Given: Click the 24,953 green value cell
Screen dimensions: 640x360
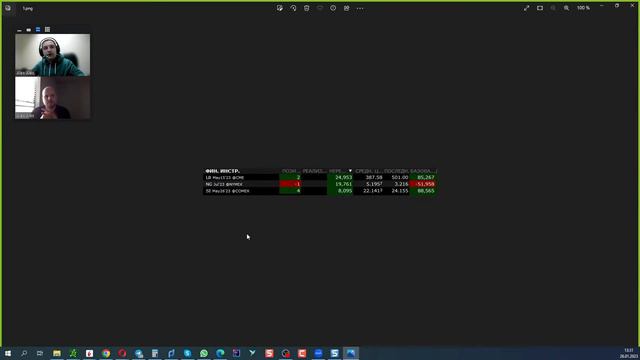Looking at the screenshot, I should [340, 178].
